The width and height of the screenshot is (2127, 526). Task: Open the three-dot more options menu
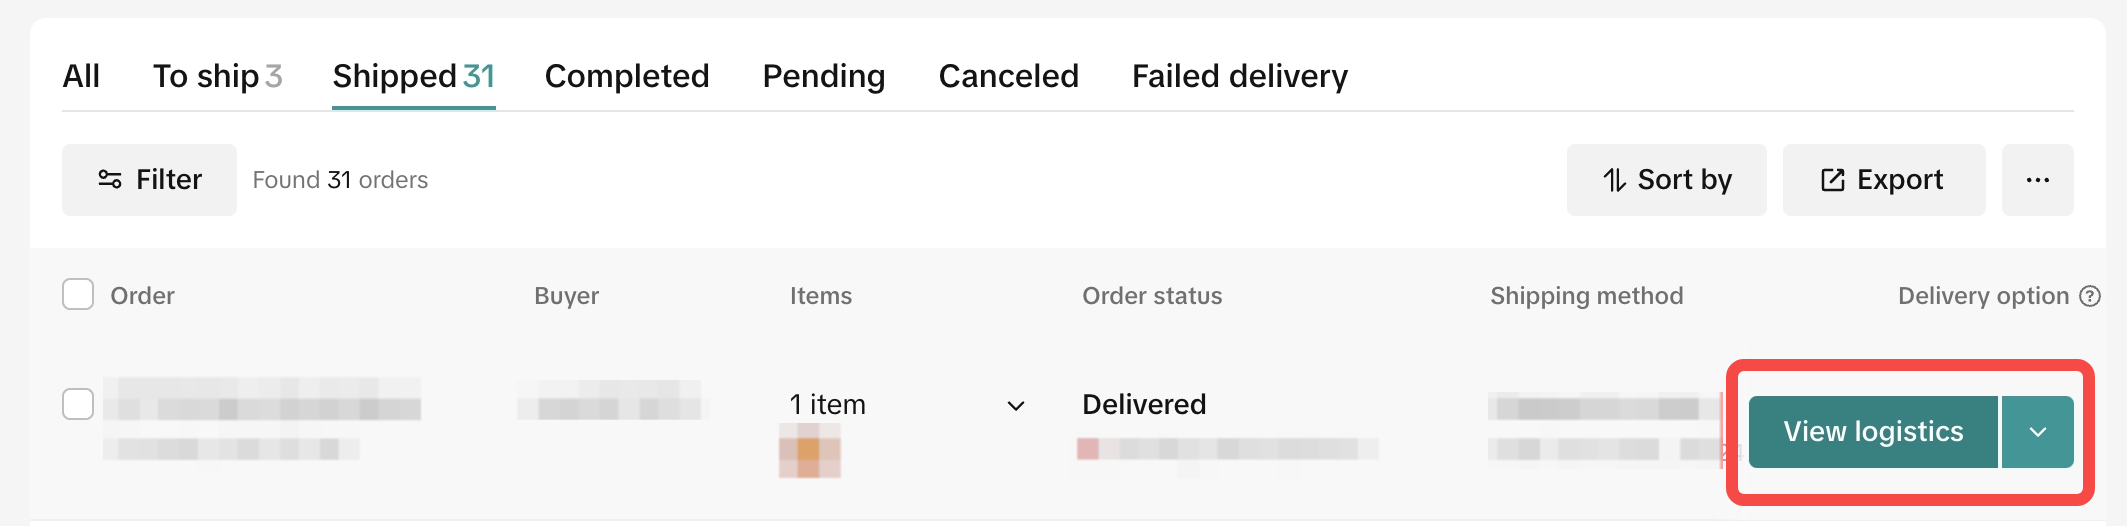point(2037,180)
